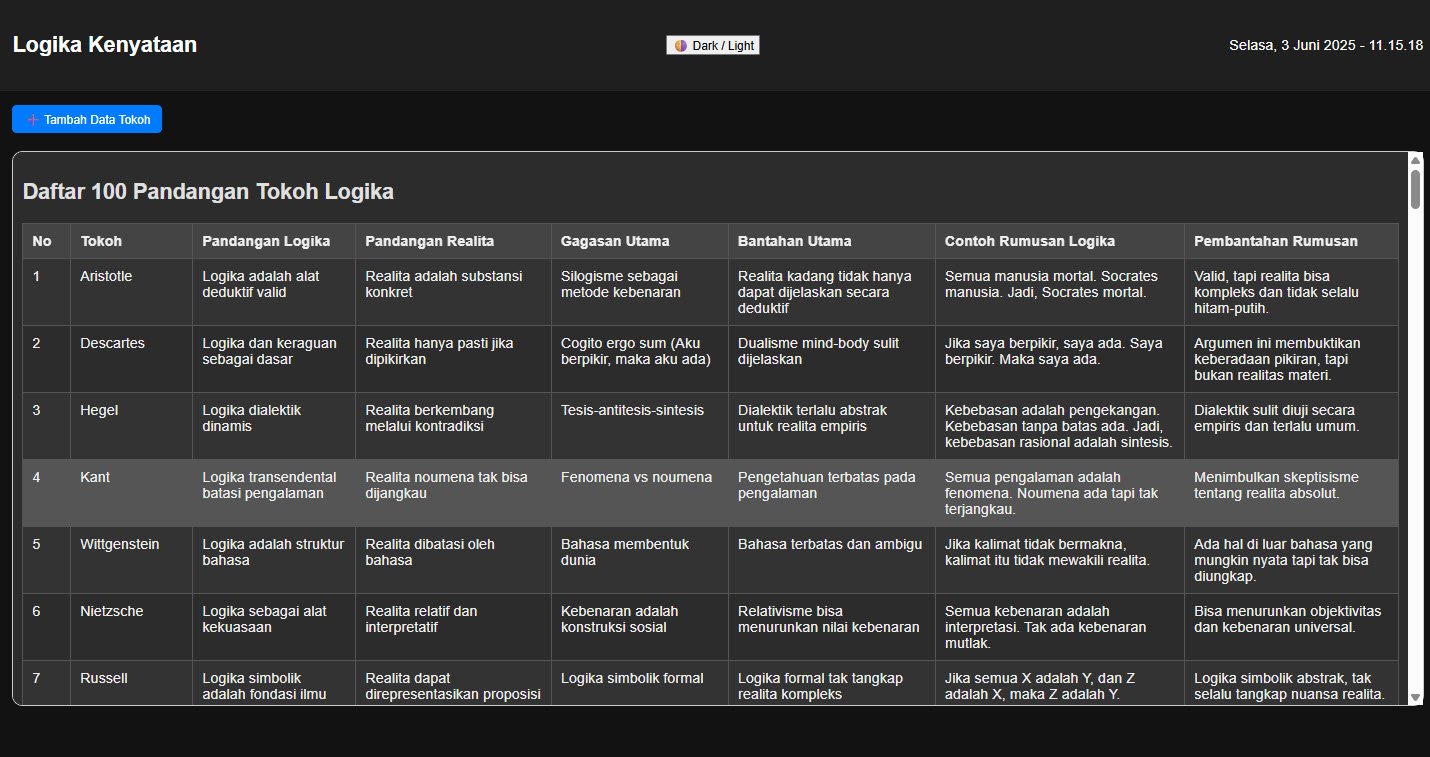Click 'Dualisme mind-body sulit dijelaskan' cell
The width and height of the screenshot is (1430, 757).
pyautogui.click(x=831, y=359)
